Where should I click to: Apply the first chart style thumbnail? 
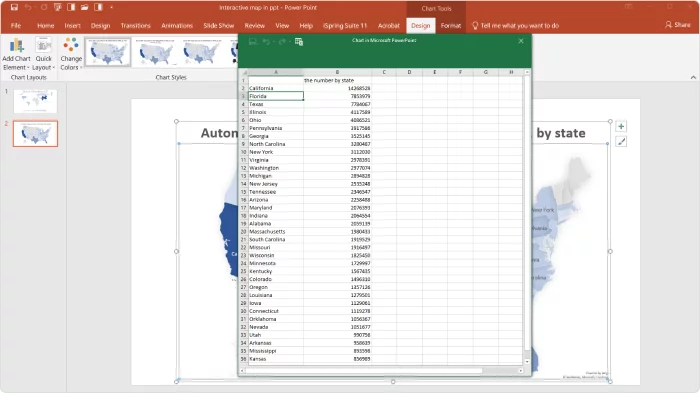[108, 52]
